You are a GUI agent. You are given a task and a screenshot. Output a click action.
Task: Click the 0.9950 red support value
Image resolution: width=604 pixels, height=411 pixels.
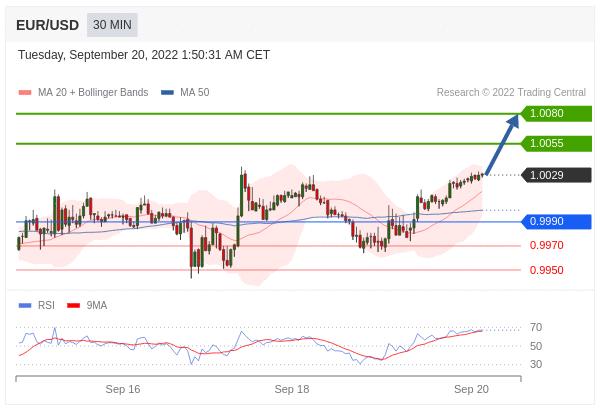[546, 270]
